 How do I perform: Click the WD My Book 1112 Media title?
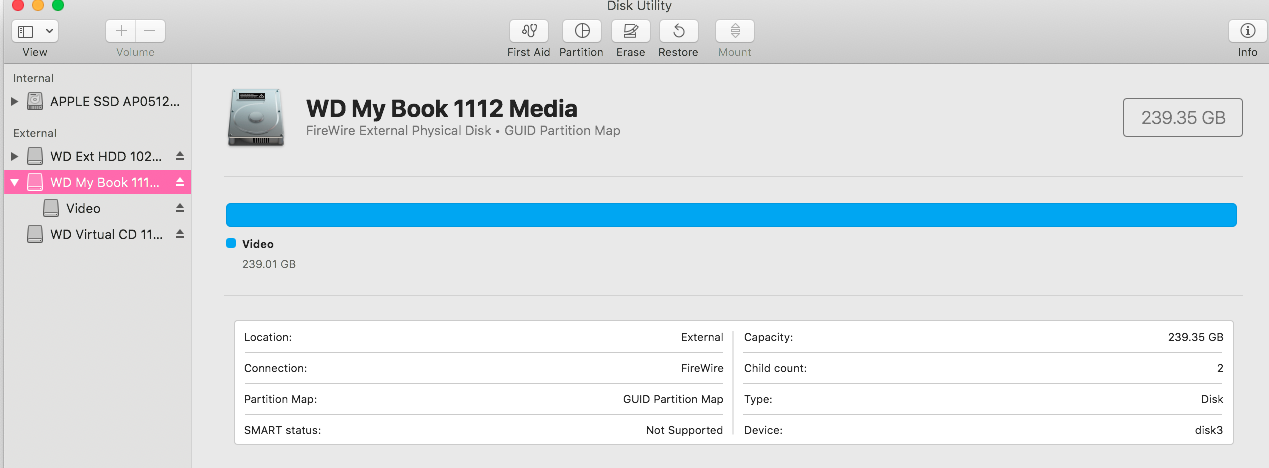click(441, 108)
